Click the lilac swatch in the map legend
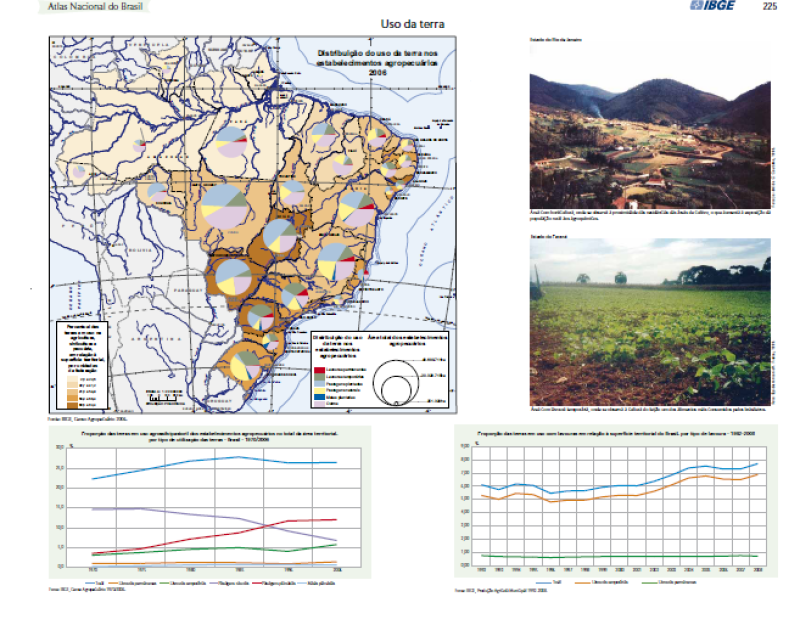Screen dimensions: 800x625 tap(319, 403)
